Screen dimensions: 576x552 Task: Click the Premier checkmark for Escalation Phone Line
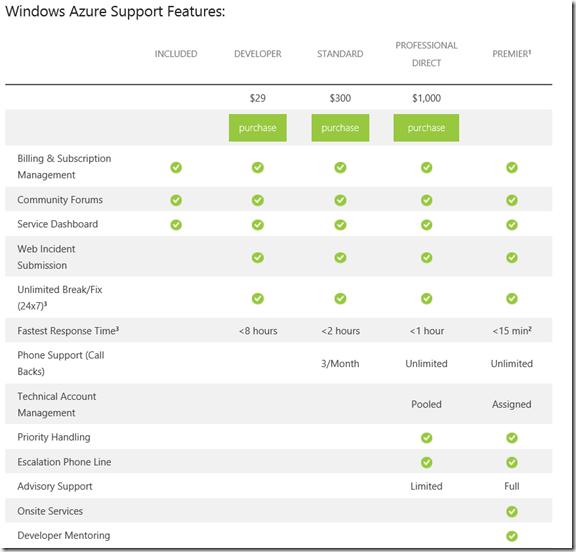512,462
